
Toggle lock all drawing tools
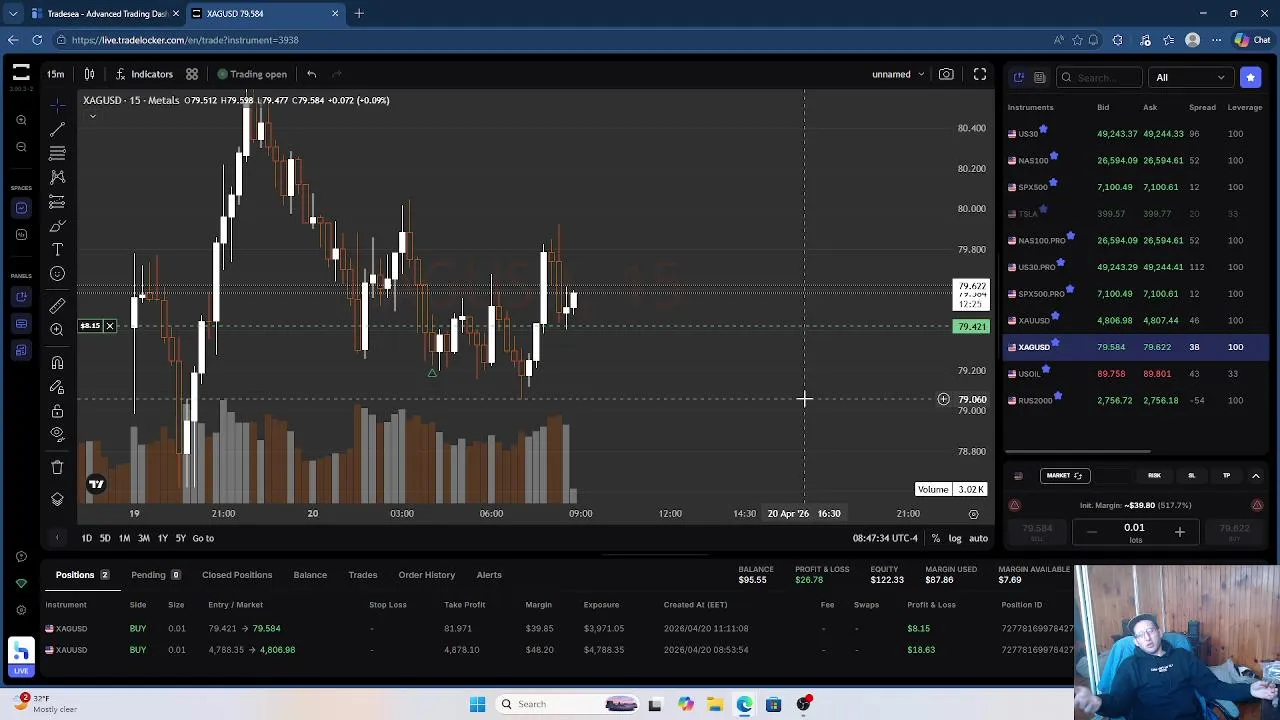(x=57, y=411)
